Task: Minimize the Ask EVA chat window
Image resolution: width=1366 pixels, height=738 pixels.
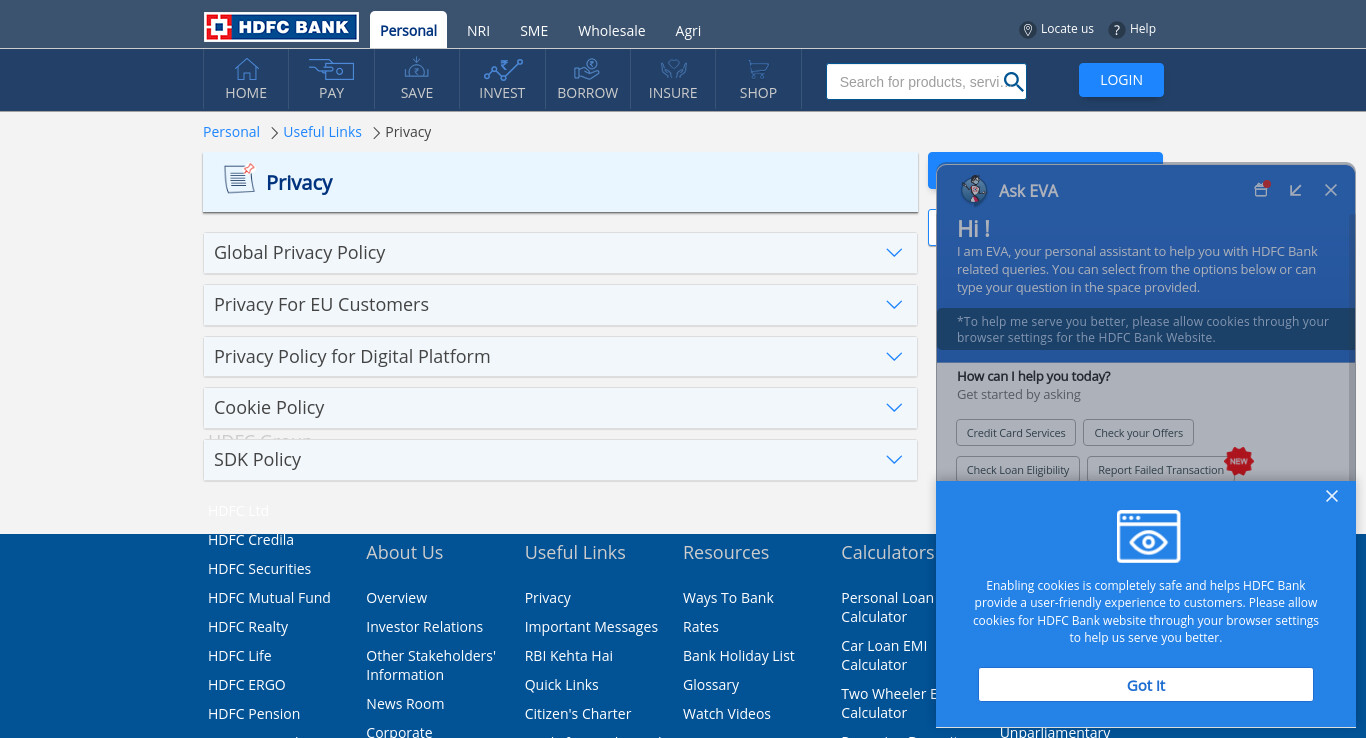Action: click(1296, 190)
